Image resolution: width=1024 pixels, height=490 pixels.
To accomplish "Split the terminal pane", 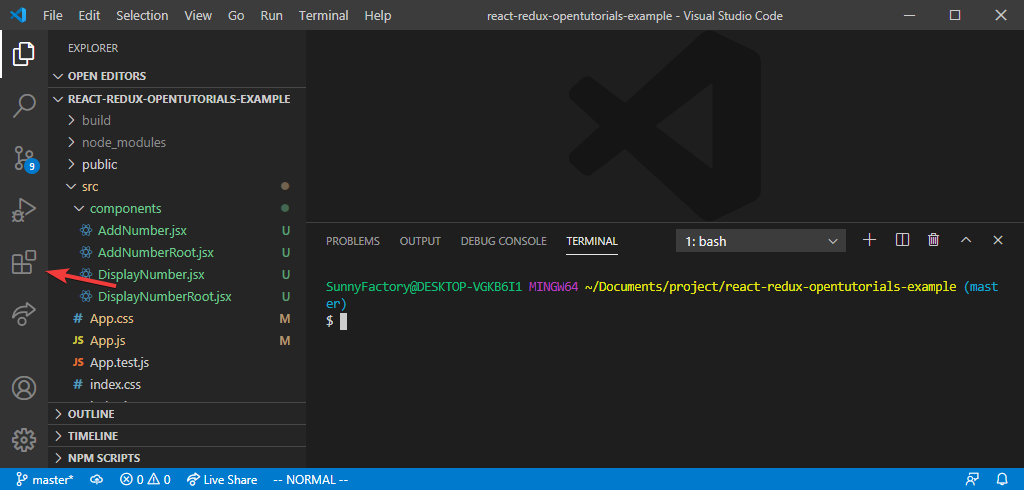I will tap(903, 240).
